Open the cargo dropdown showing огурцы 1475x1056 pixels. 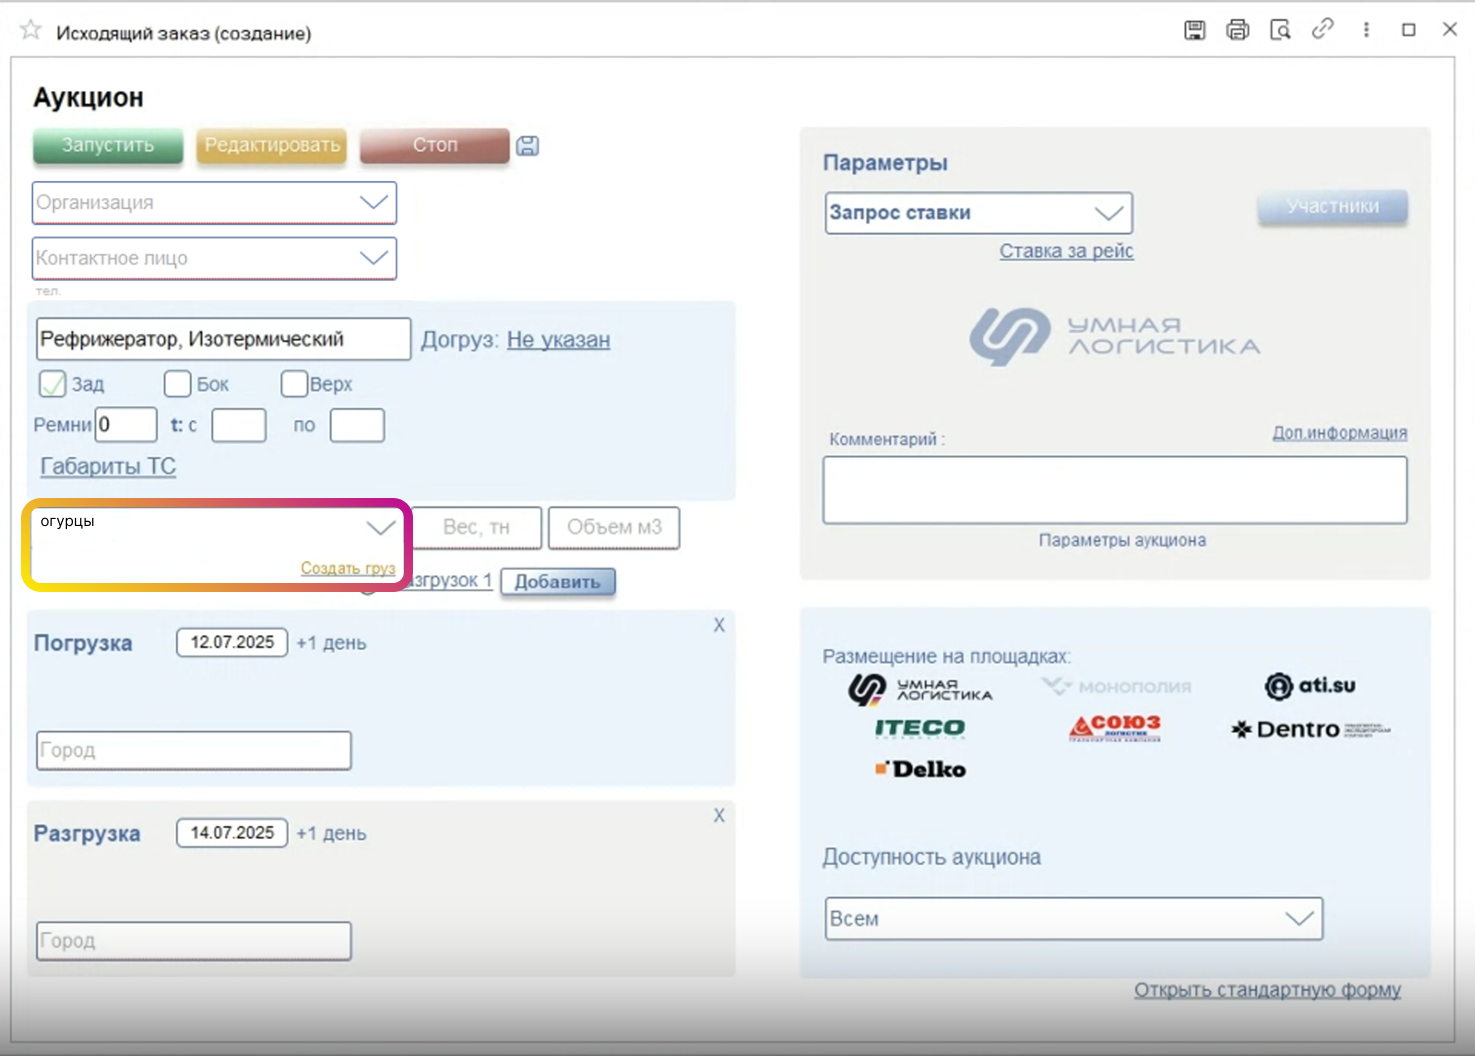coord(380,528)
